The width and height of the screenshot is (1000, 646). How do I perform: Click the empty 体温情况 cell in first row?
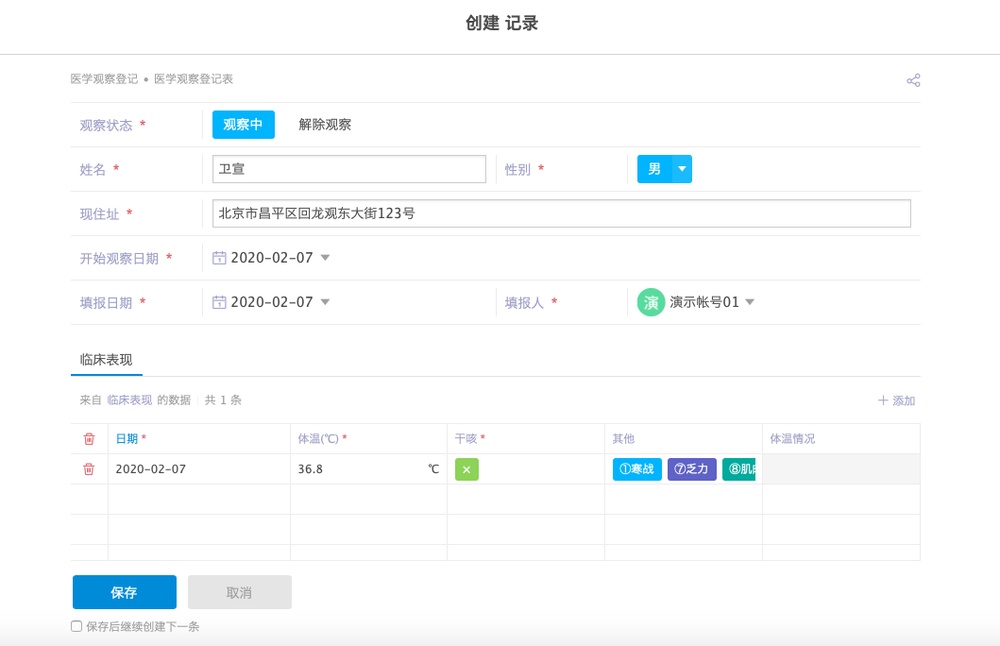(841, 469)
